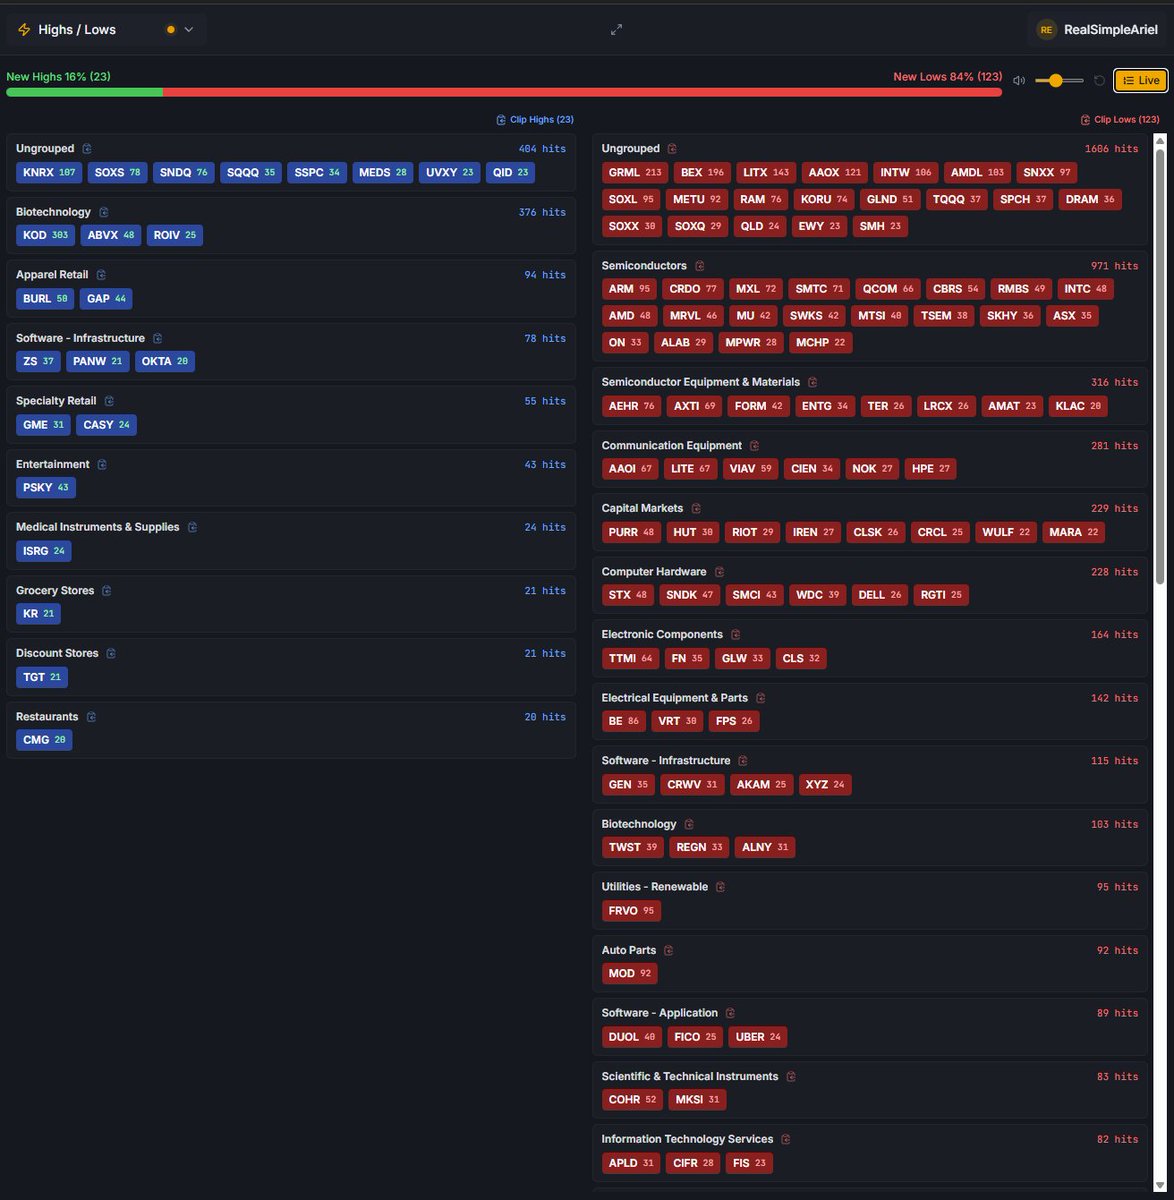The image size is (1174, 1200).
Task: Copy the Semiconductors group tickers
Action: click(x=699, y=266)
